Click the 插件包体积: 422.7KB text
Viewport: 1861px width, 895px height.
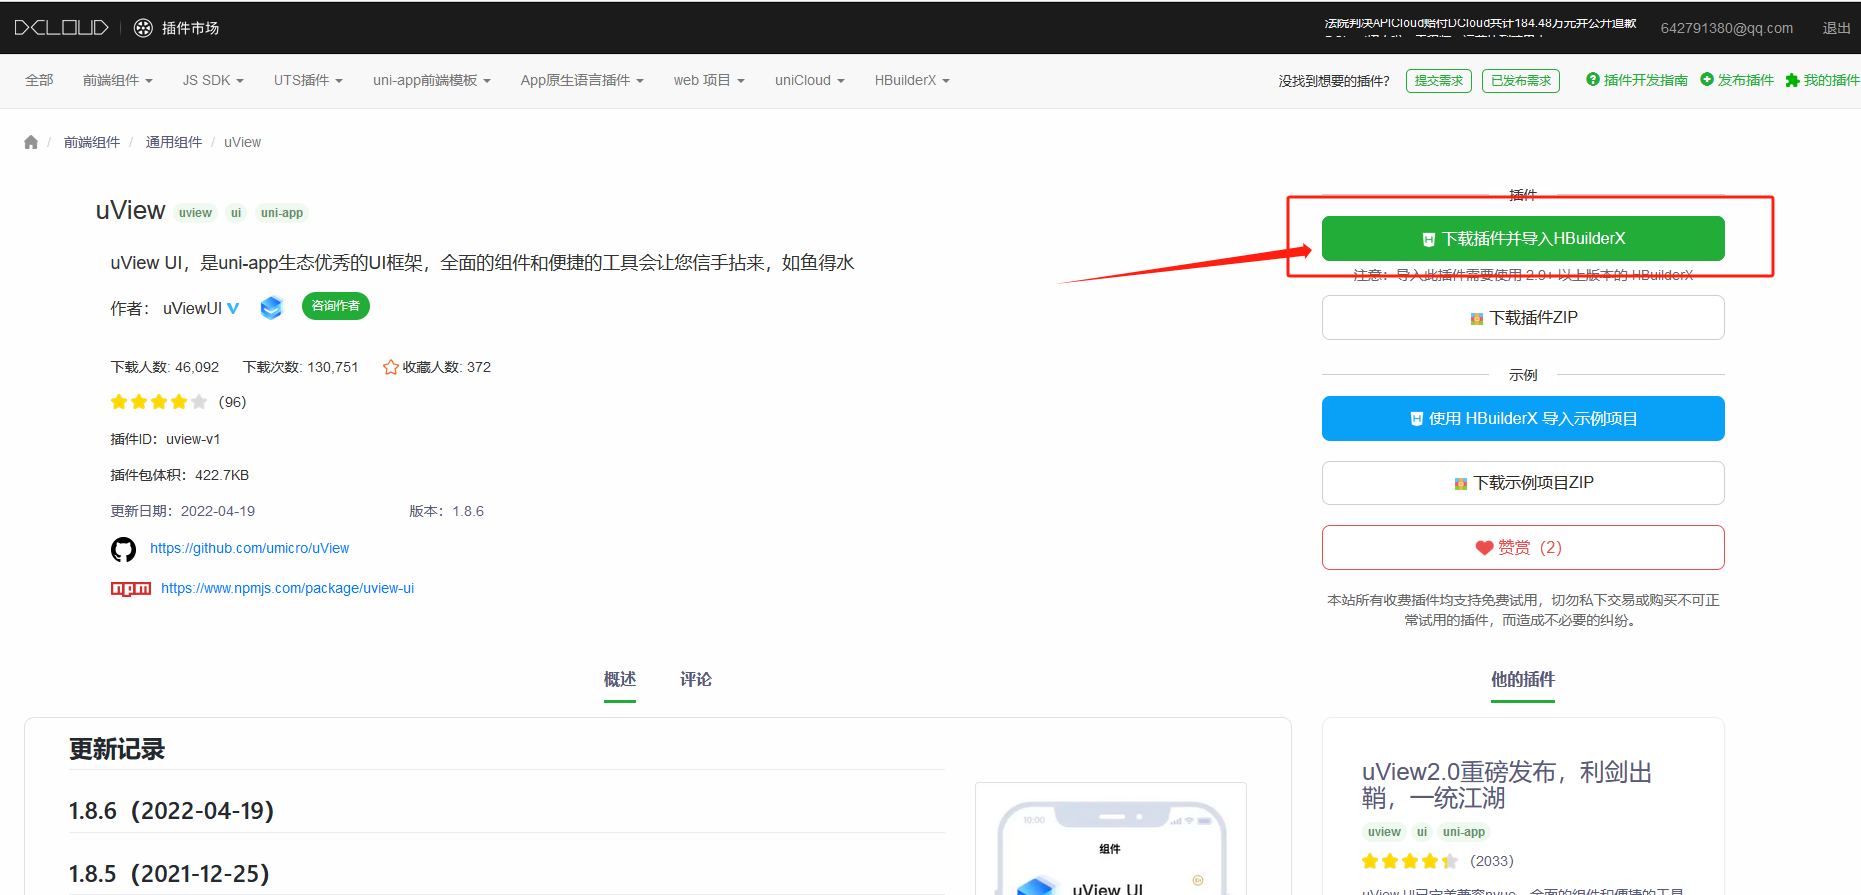point(180,475)
